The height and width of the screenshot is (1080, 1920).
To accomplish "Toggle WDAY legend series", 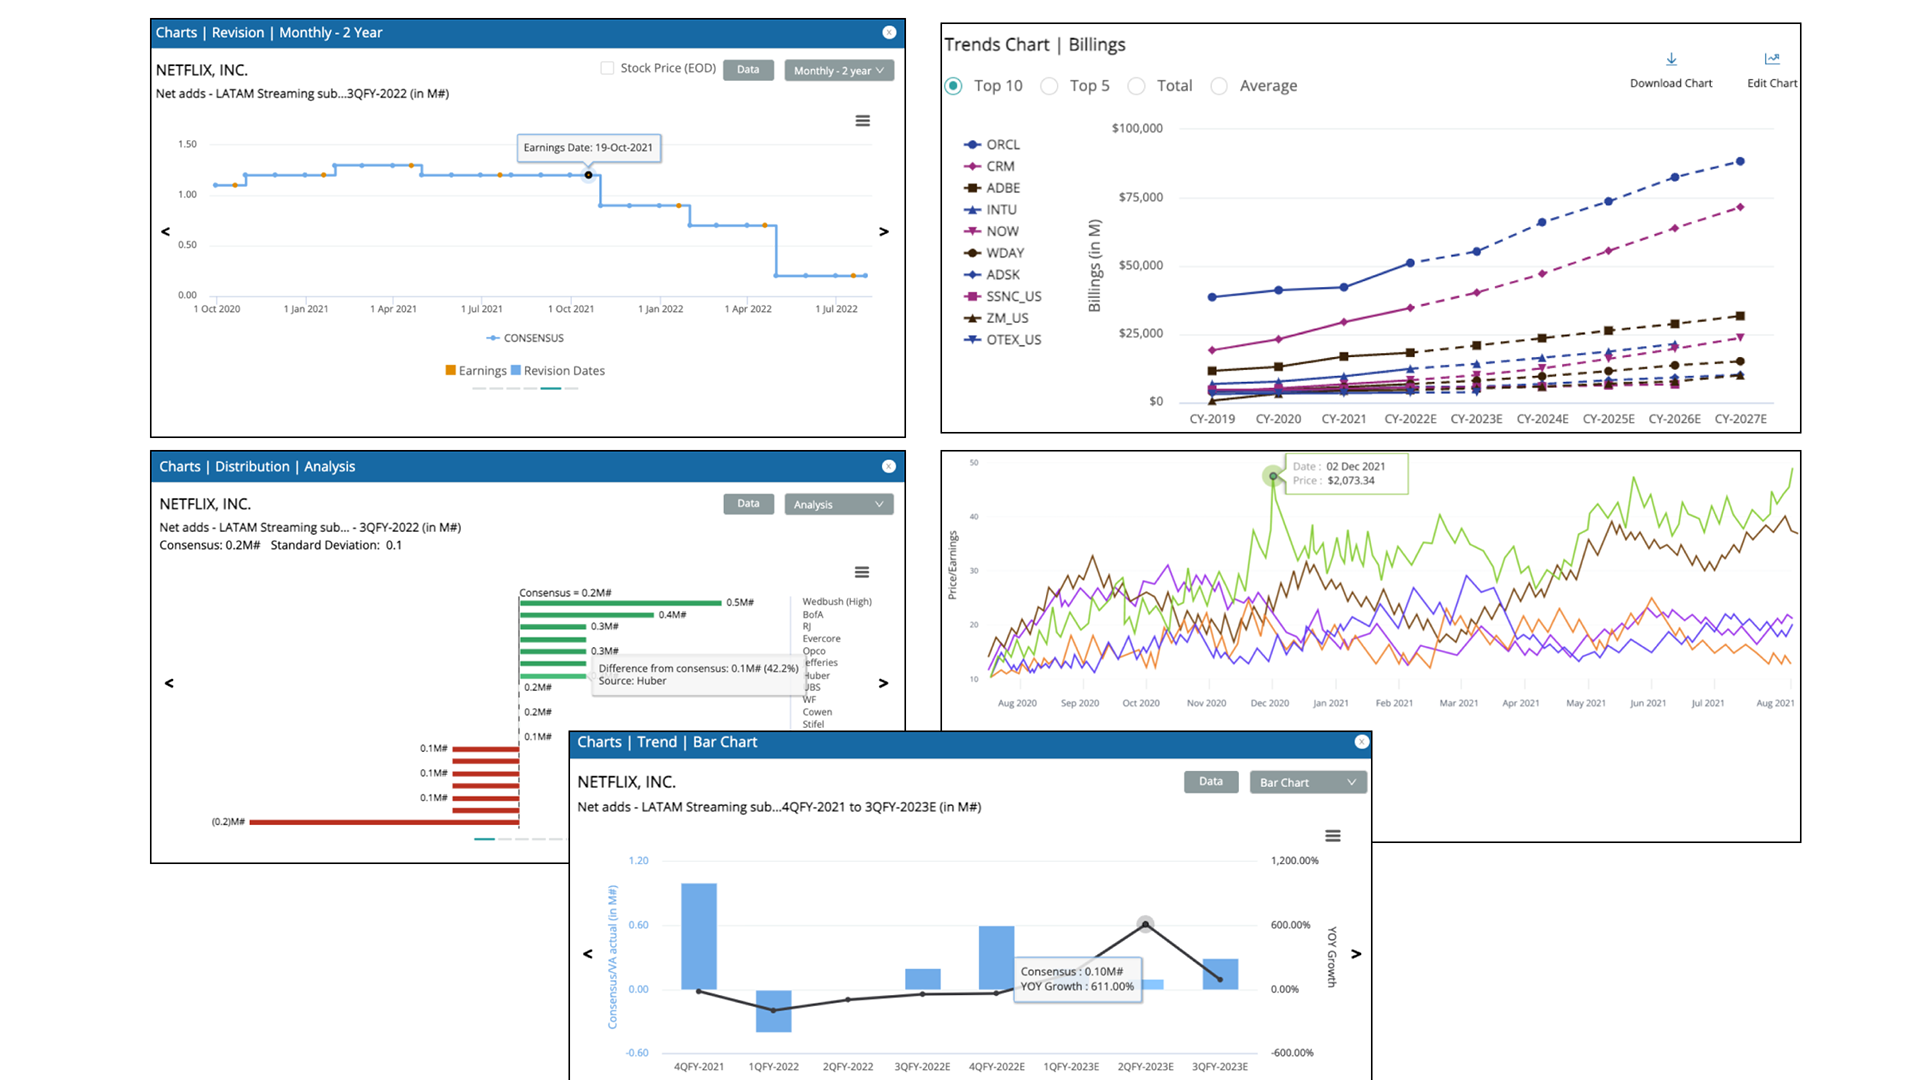I will point(994,254).
